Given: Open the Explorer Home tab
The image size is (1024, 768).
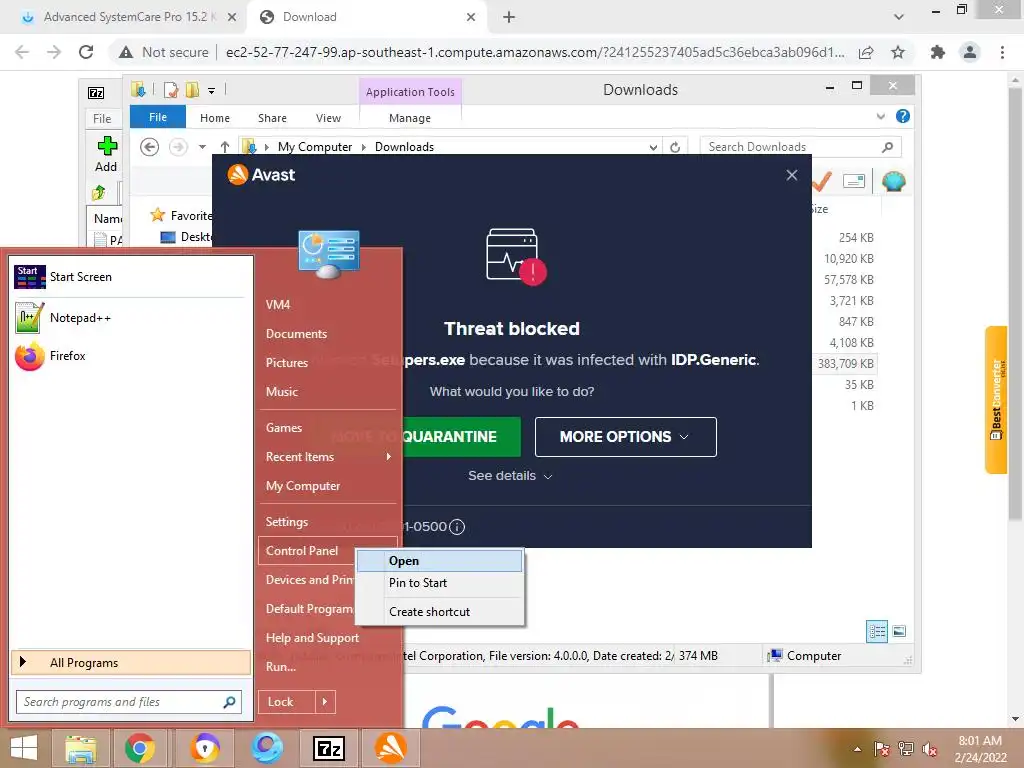Looking at the screenshot, I should click(215, 118).
